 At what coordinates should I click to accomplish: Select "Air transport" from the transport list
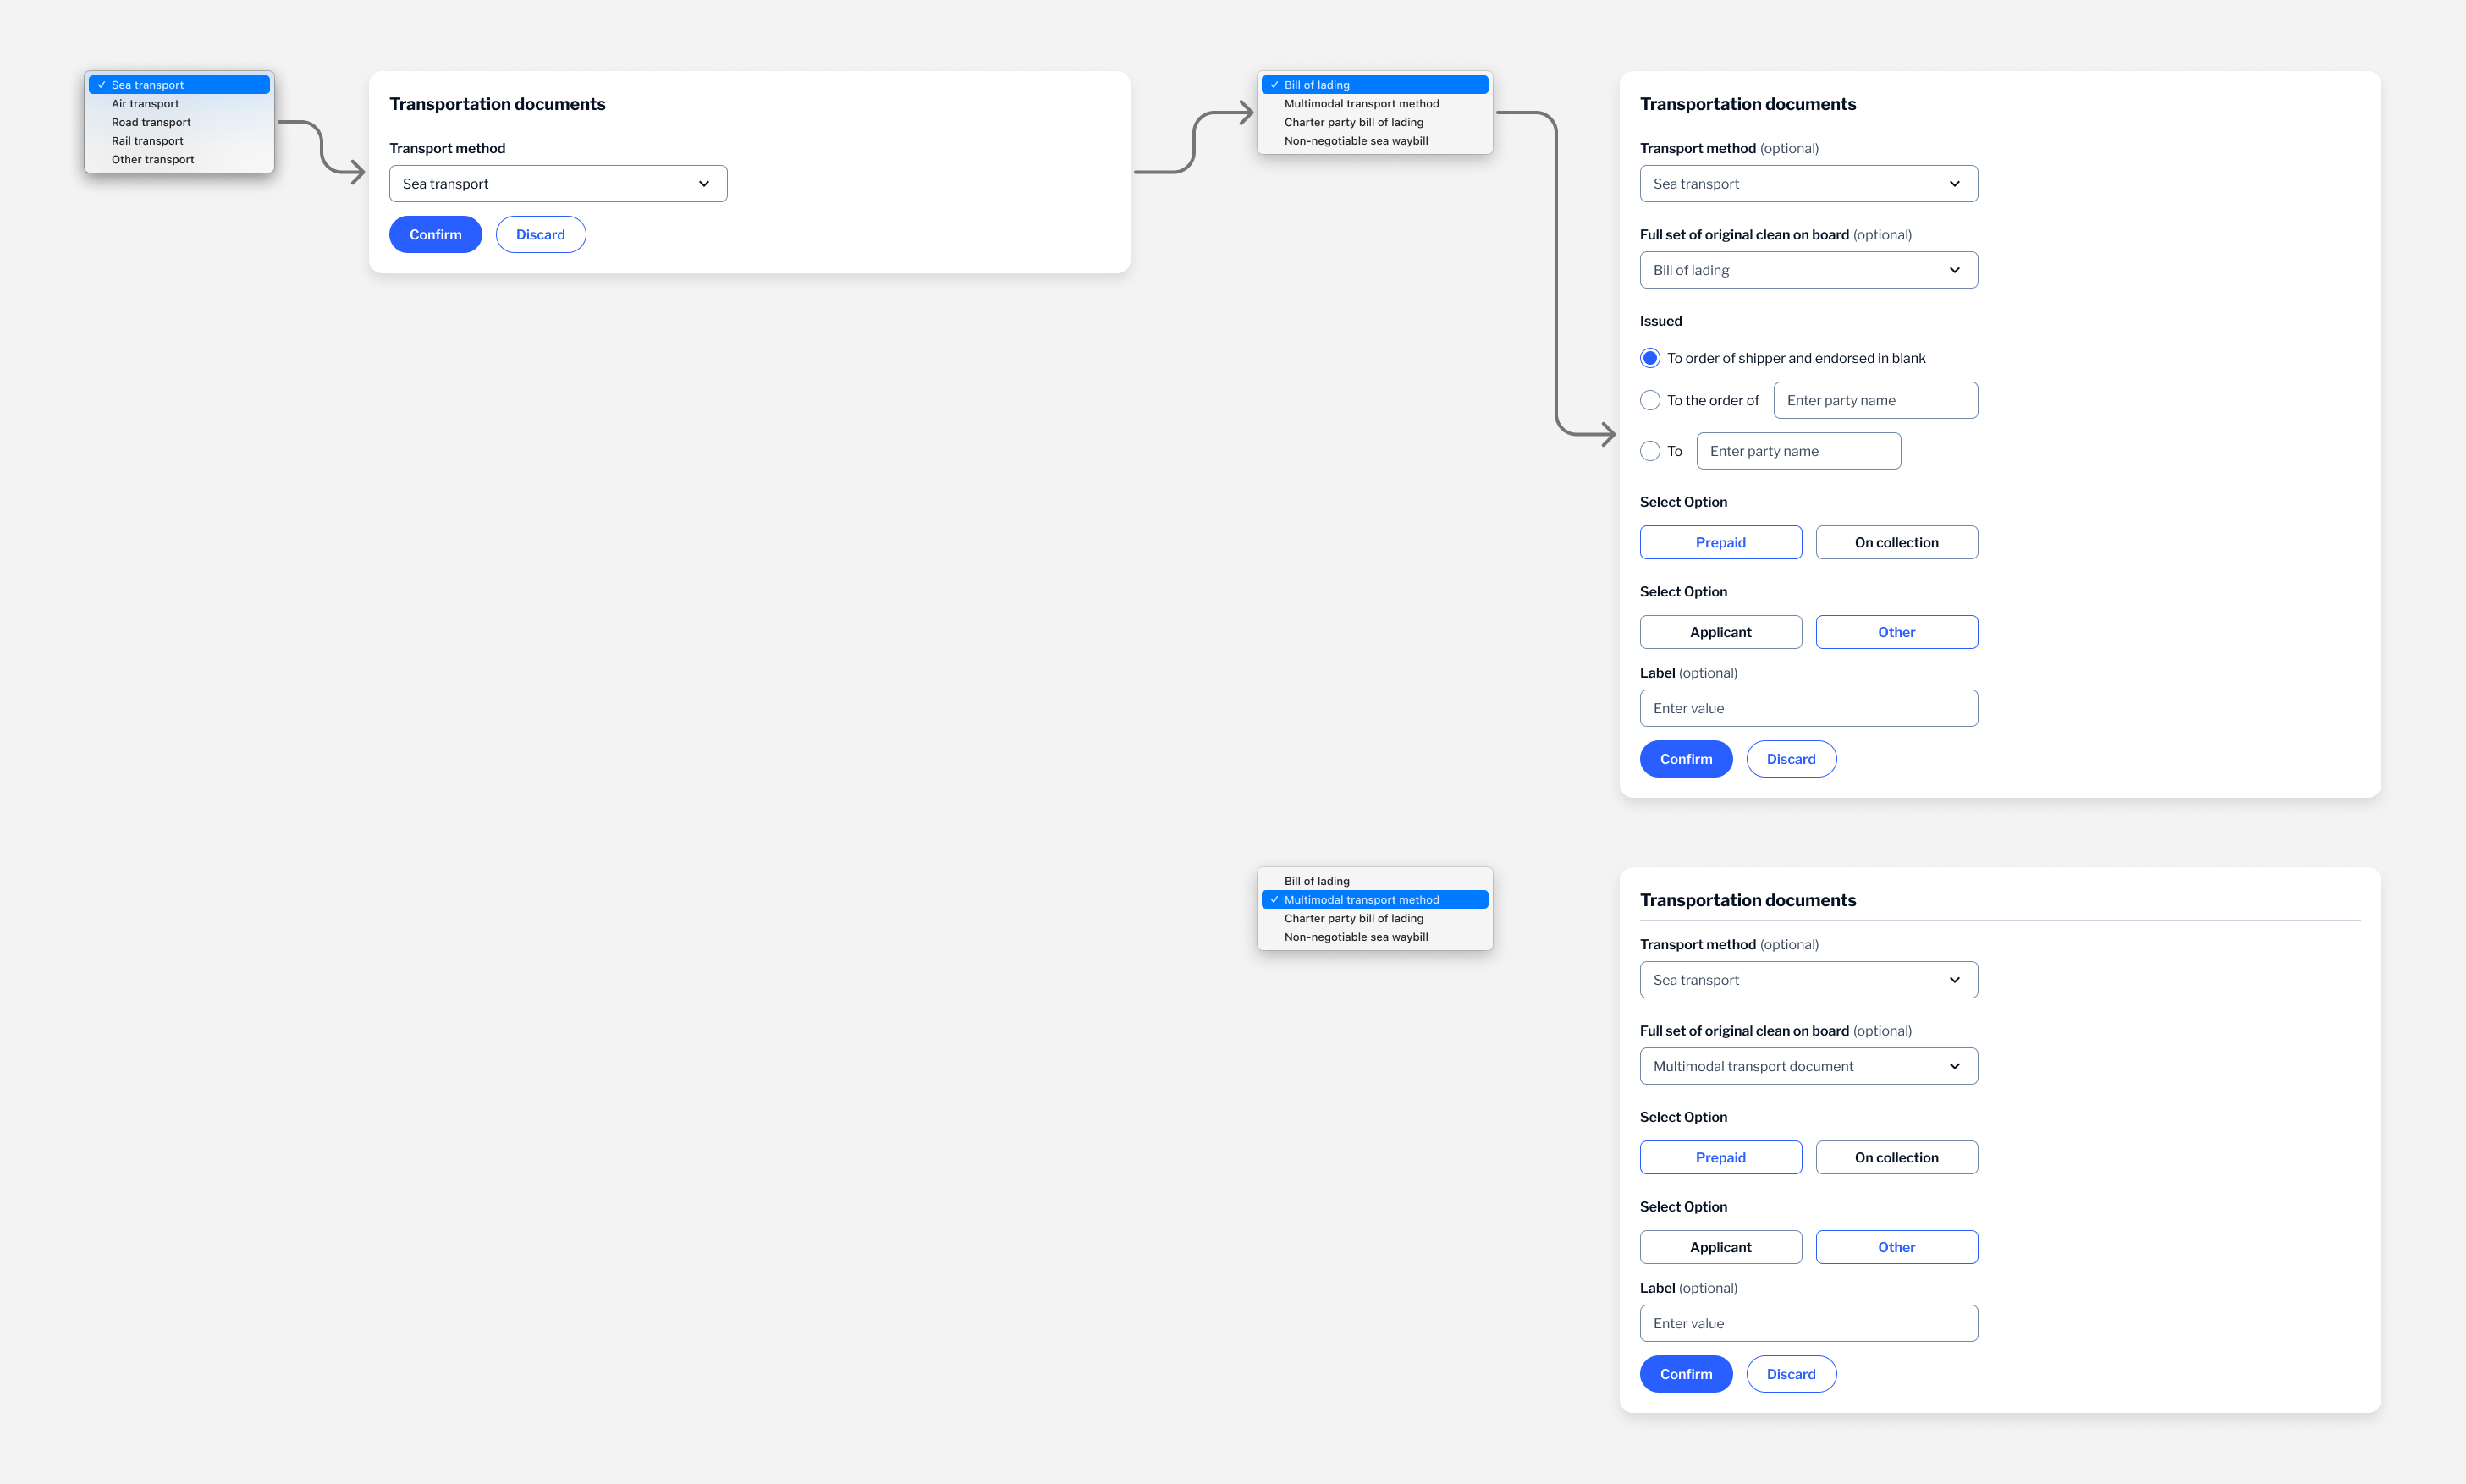coord(145,103)
